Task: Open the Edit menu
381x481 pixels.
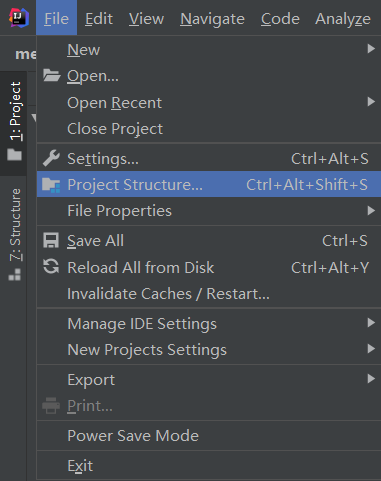Action: pyautogui.click(x=99, y=19)
